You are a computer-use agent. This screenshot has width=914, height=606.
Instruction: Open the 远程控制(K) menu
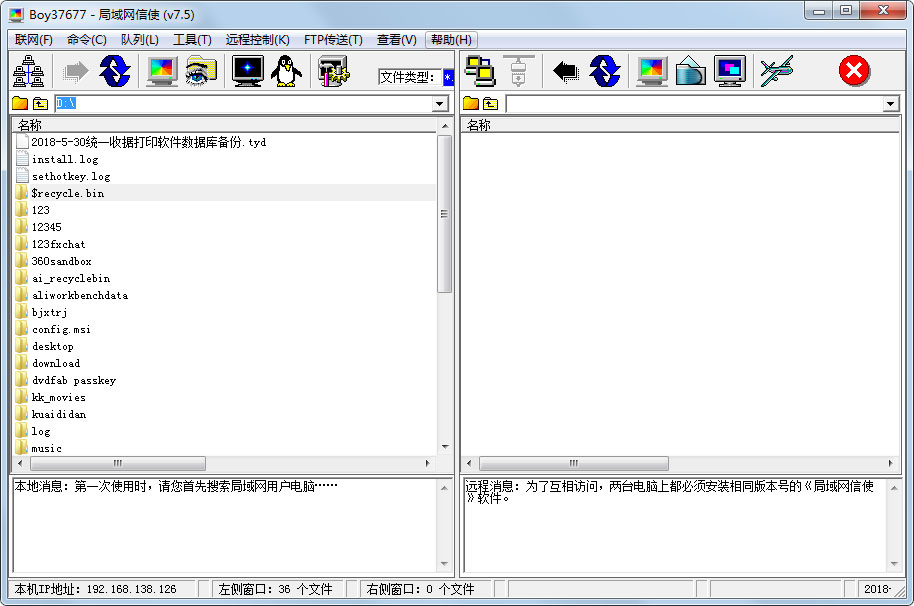pyautogui.click(x=256, y=40)
